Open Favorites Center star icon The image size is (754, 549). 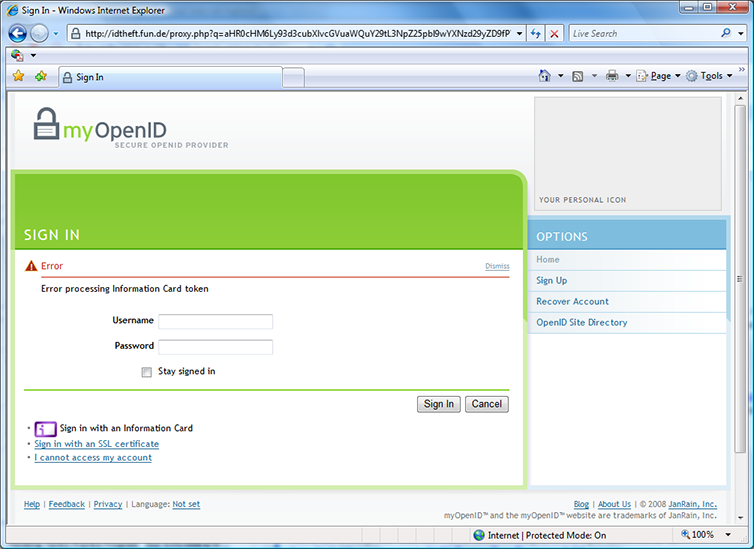click(x=18, y=76)
